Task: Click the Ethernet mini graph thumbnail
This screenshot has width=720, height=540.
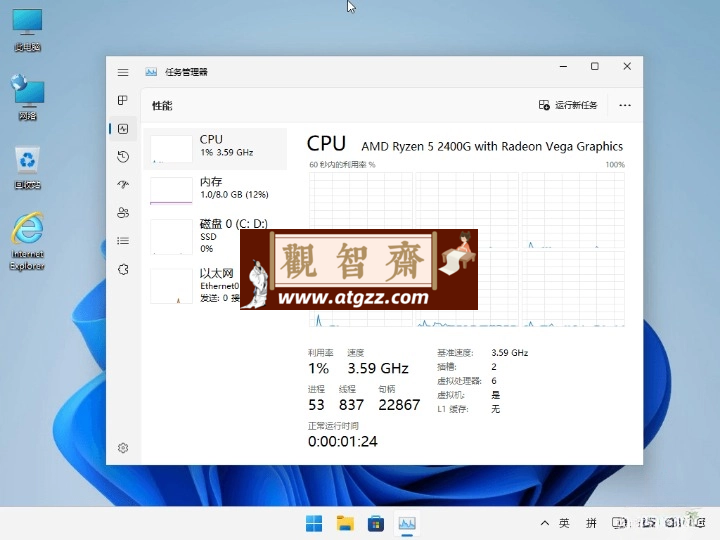Action: coord(171,286)
